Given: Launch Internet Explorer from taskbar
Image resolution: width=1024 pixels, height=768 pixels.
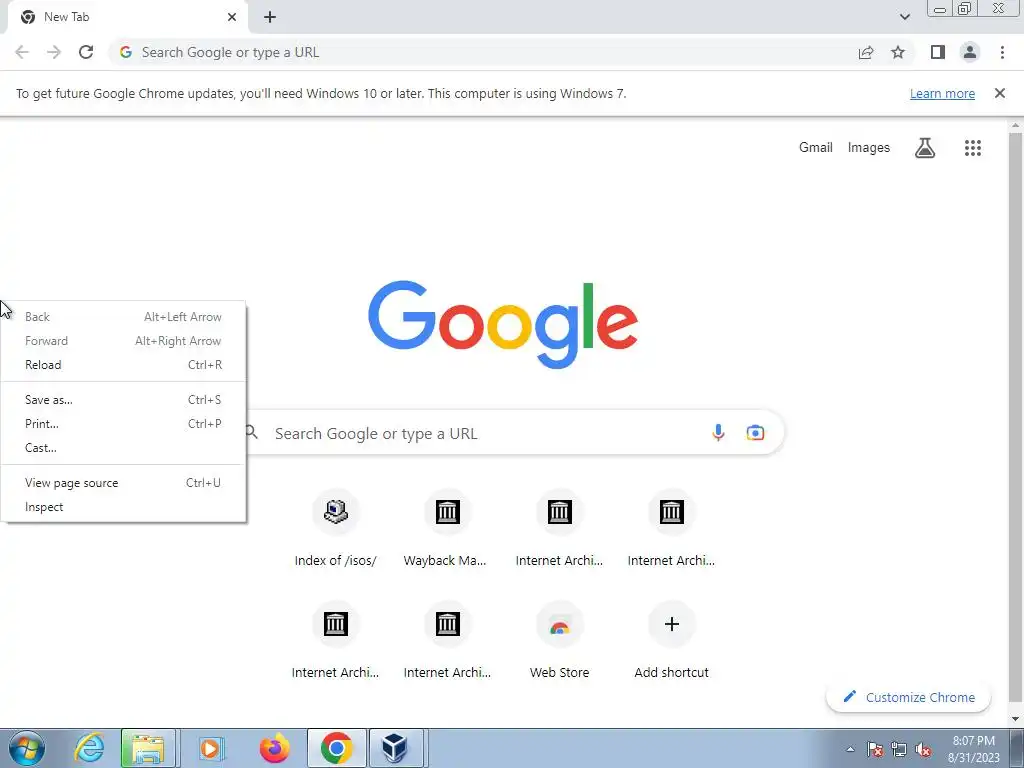Looking at the screenshot, I should [x=89, y=748].
